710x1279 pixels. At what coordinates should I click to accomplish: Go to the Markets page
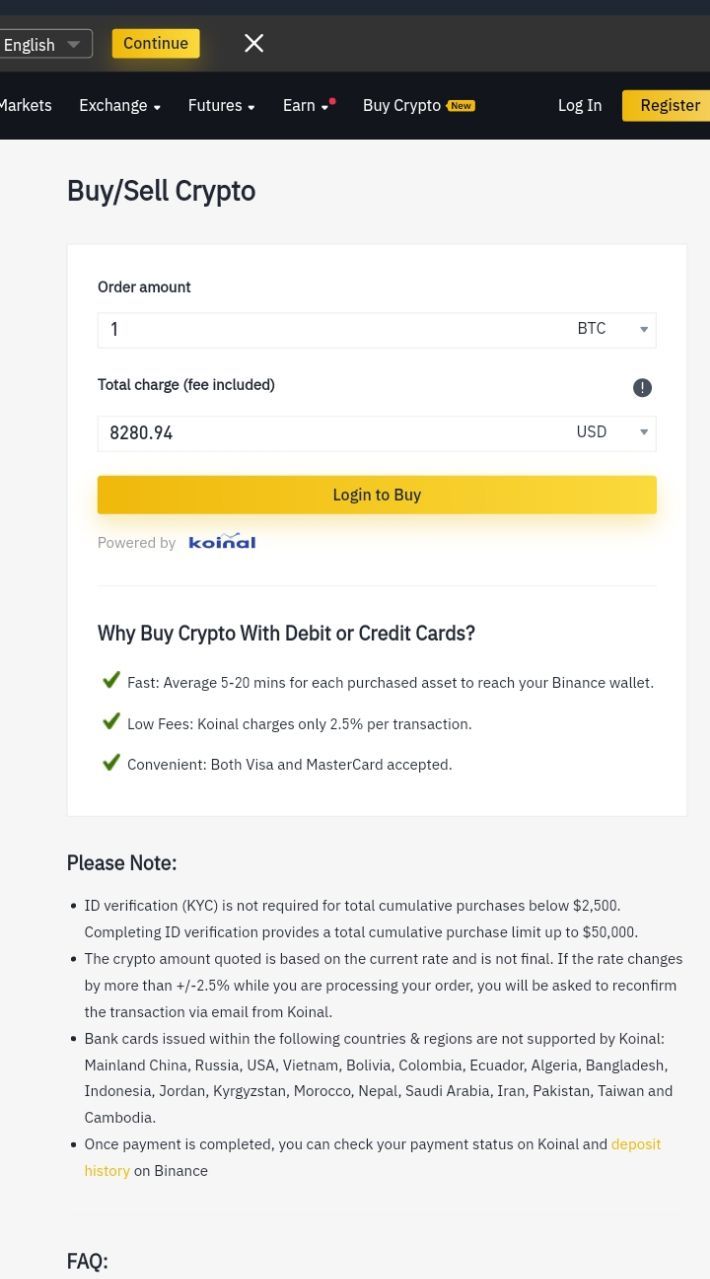[26, 105]
